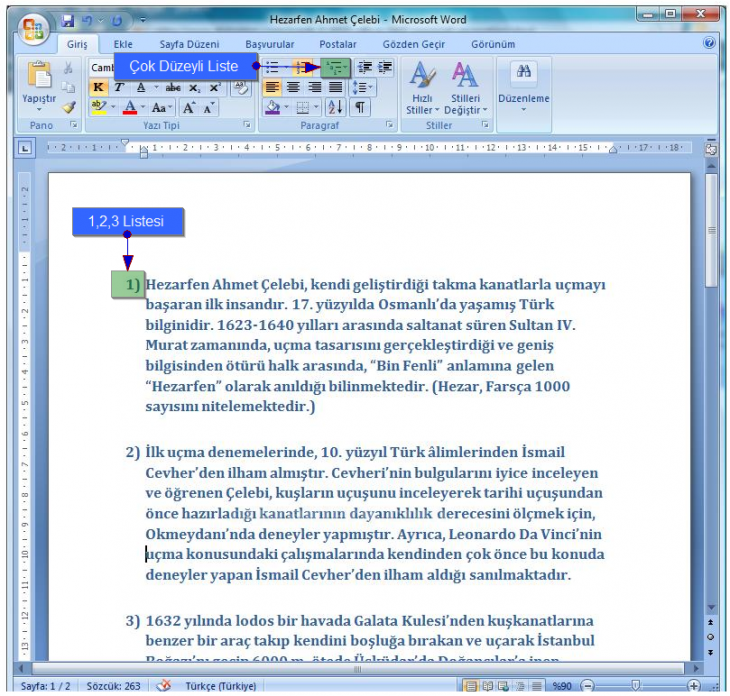The height and width of the screenshot is (696, 730).
Task: Toggle strikethrough (abc) formatting
Action: [x=173, y=88]
